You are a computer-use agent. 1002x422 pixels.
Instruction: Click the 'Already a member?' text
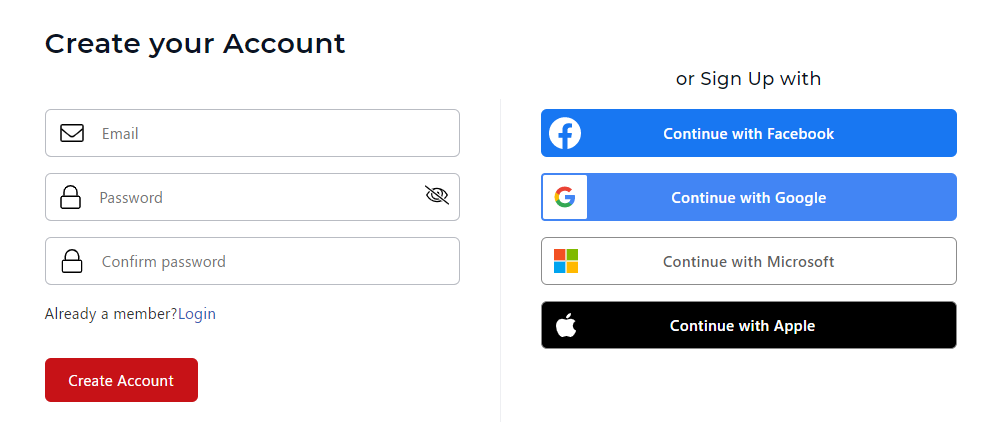click(111, 314)
